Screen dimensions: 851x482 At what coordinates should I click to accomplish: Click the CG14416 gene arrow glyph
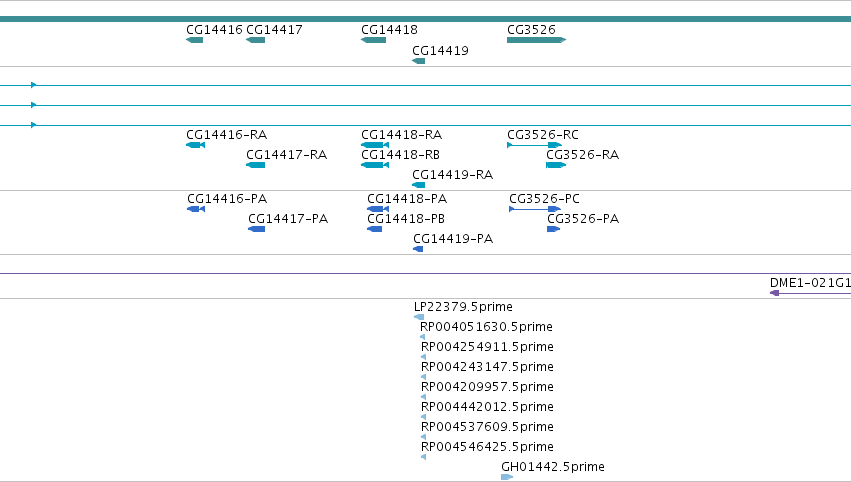(x=194, y=40)
